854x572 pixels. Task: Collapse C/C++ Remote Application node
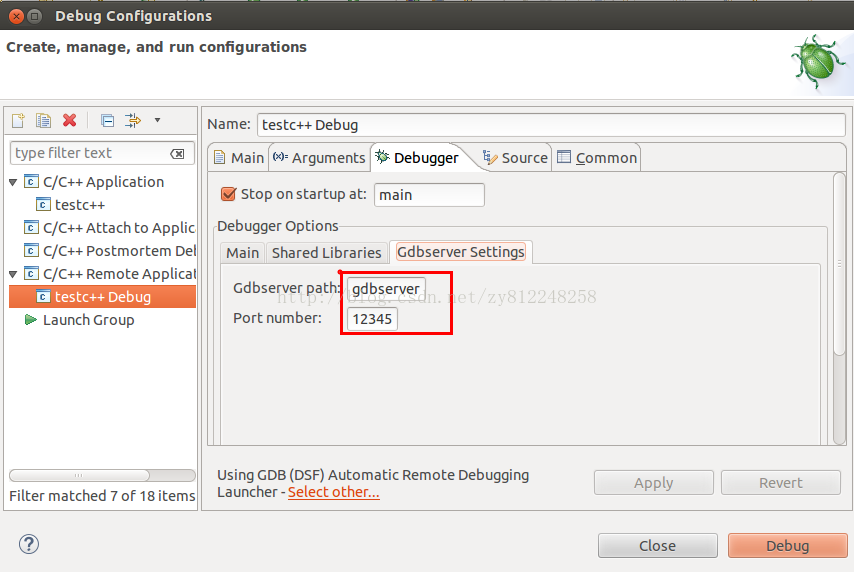click(x=13, y=275)
